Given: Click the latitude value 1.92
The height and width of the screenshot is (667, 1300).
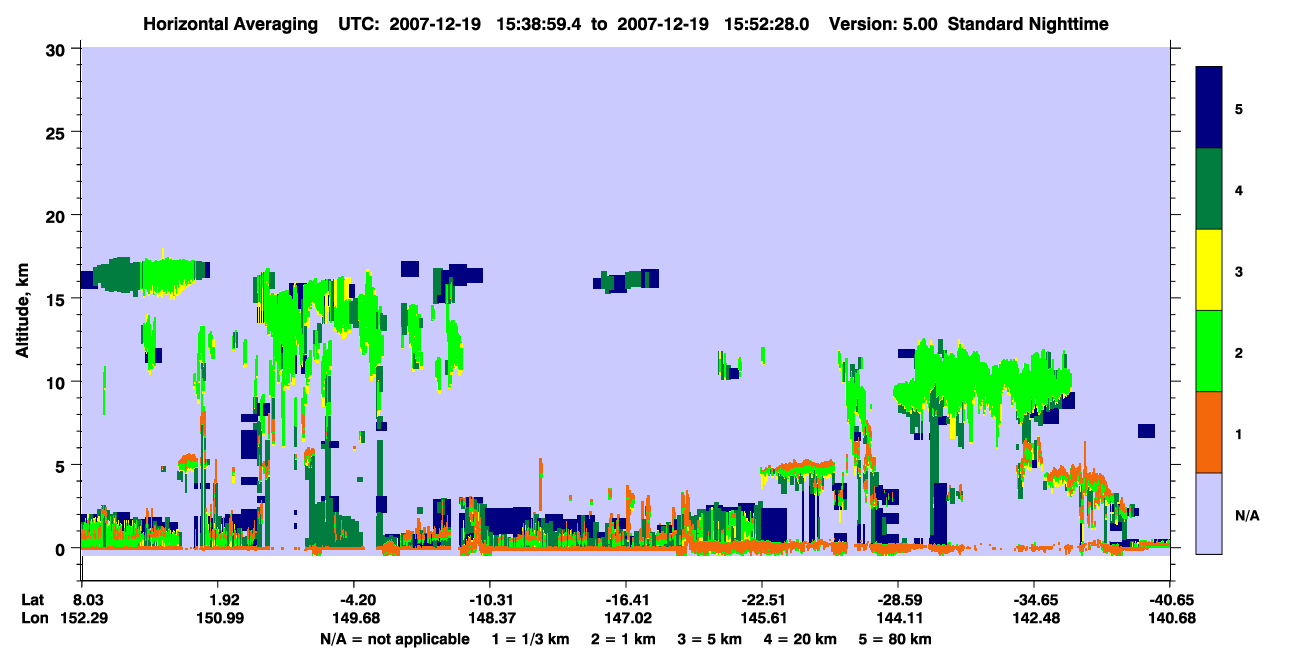Looking at the screenshot, I should coord(224,600).
